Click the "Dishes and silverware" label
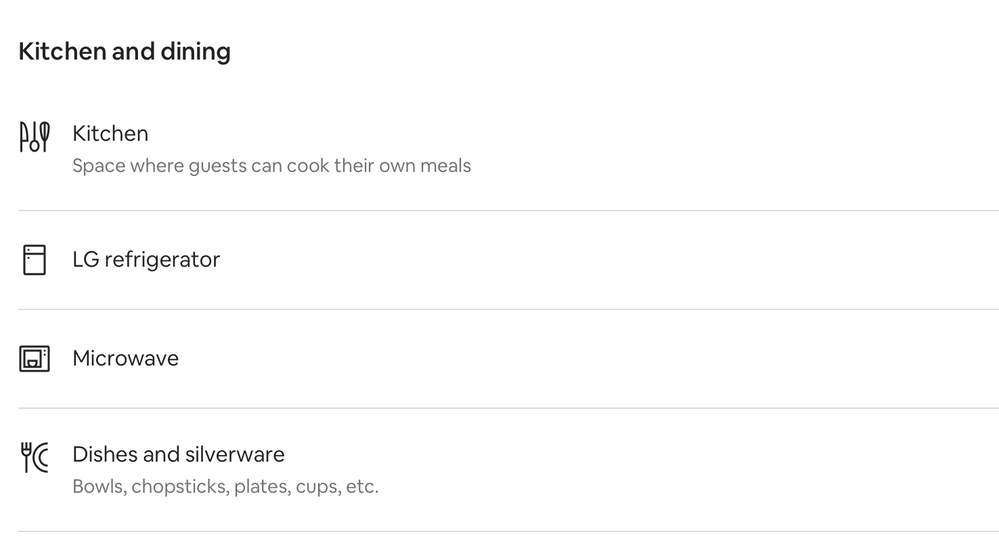The height and width of the screenshot is (551, 999). [x=178, y=454]
